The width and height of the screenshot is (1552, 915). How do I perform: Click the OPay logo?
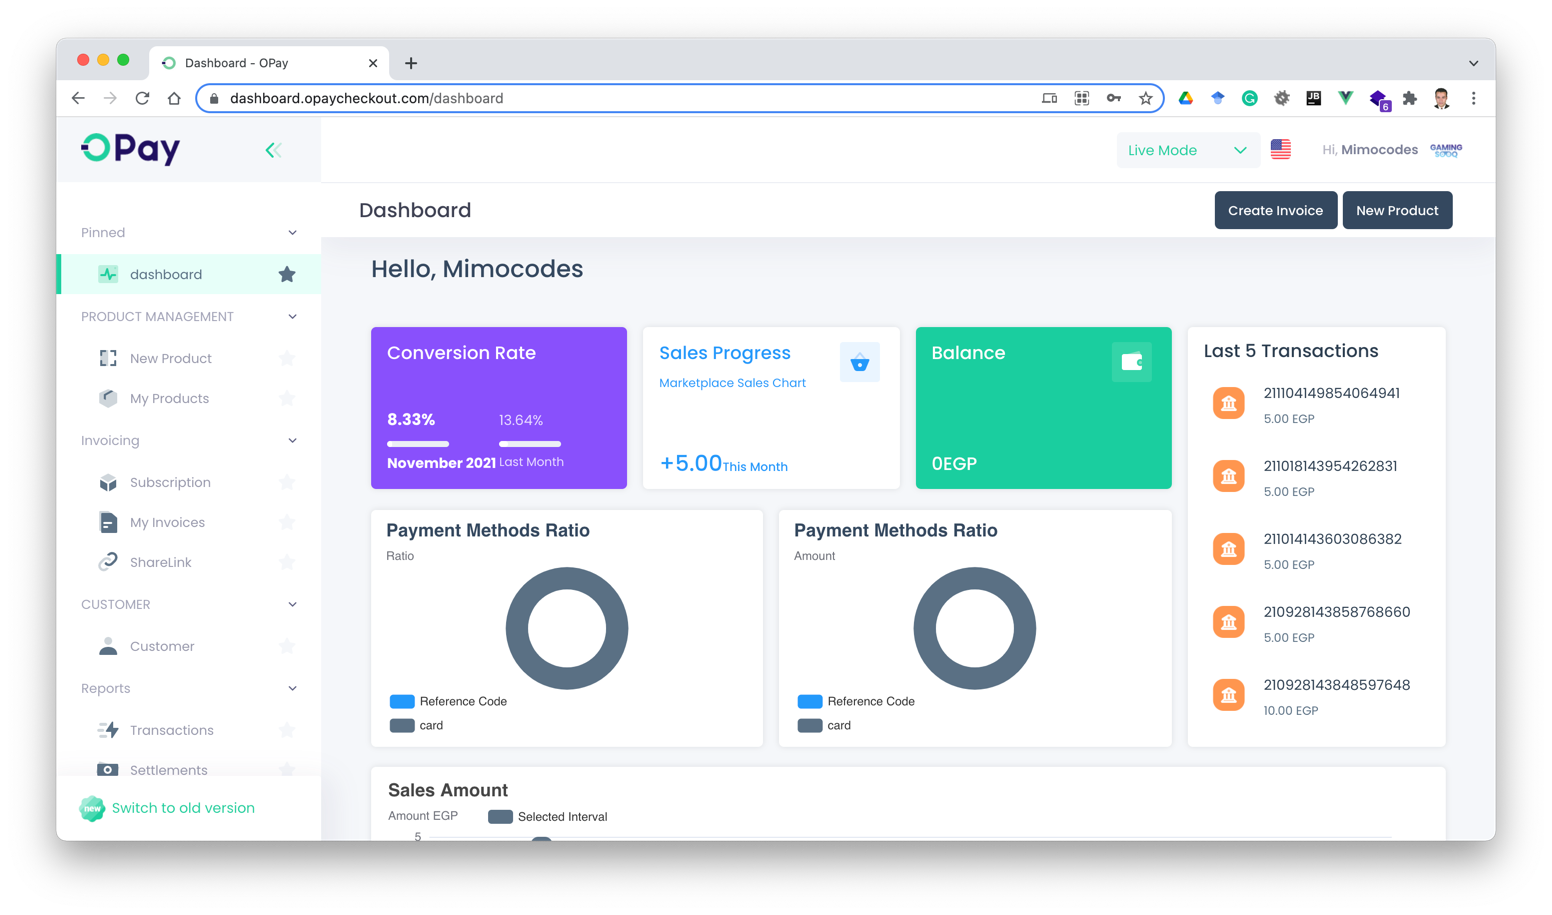[x=131, y=149]
